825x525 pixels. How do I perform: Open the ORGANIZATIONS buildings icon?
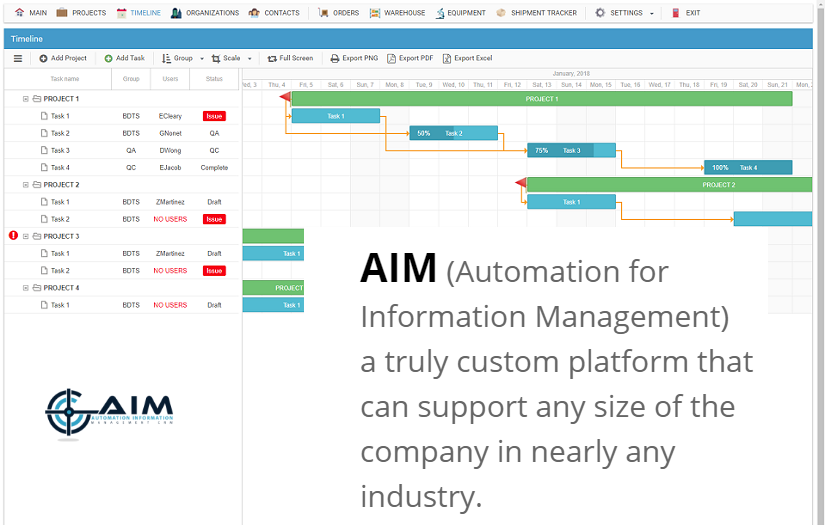point(176,13)
